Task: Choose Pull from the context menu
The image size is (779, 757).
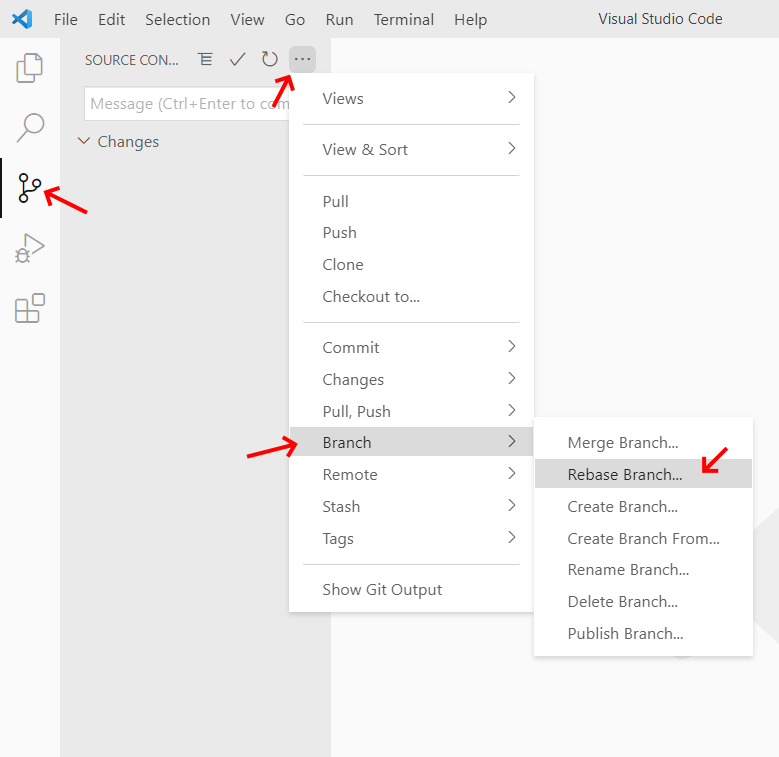Action: (336, 201)
